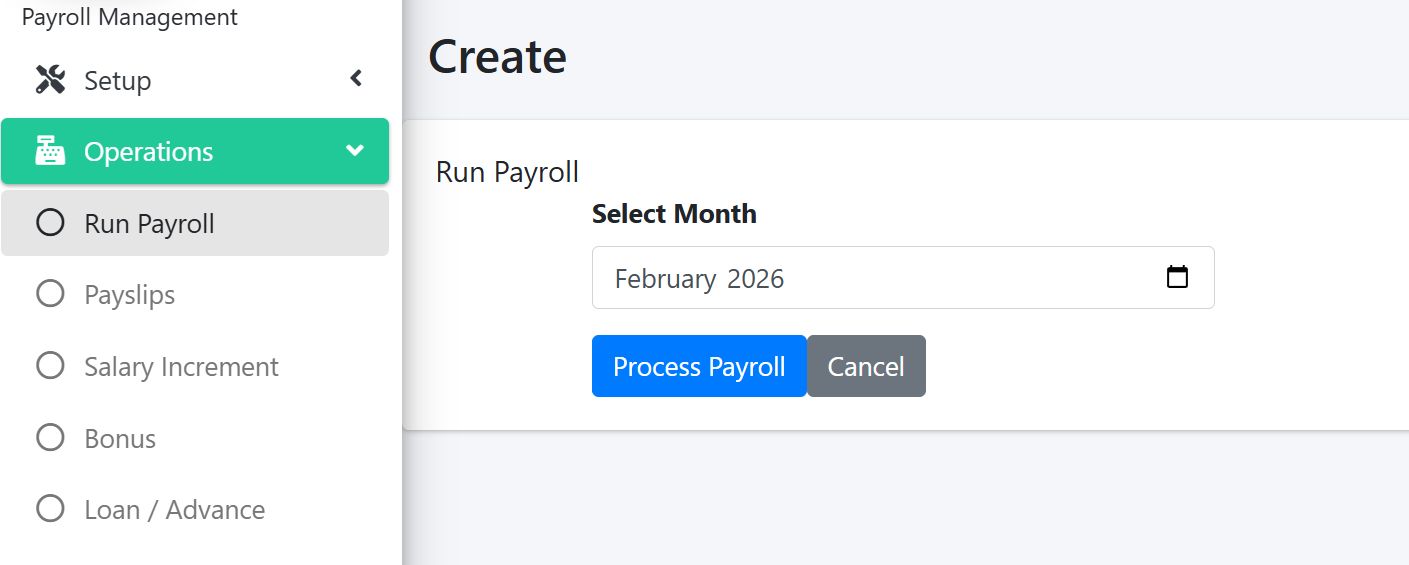Open the Salary Increment page
The image size is (1409, 565).
pyautogui.click(x=181, y=367)
